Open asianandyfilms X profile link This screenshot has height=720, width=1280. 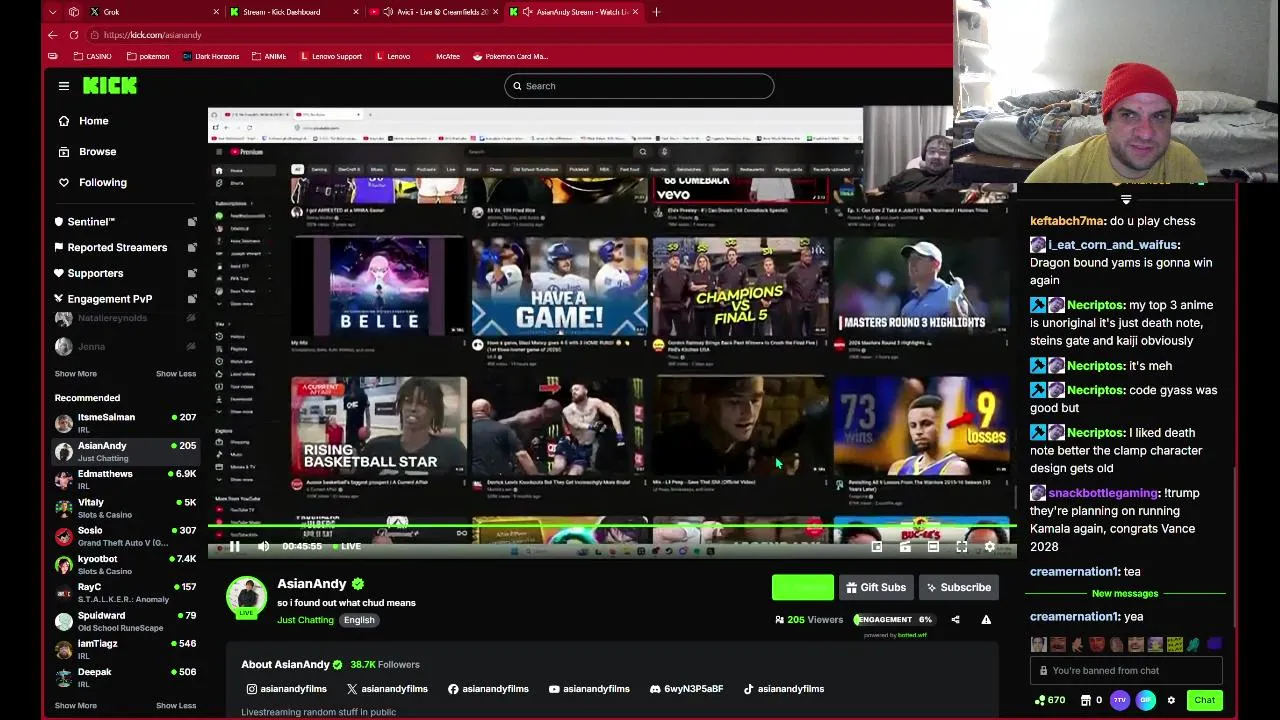coord(387,689)
